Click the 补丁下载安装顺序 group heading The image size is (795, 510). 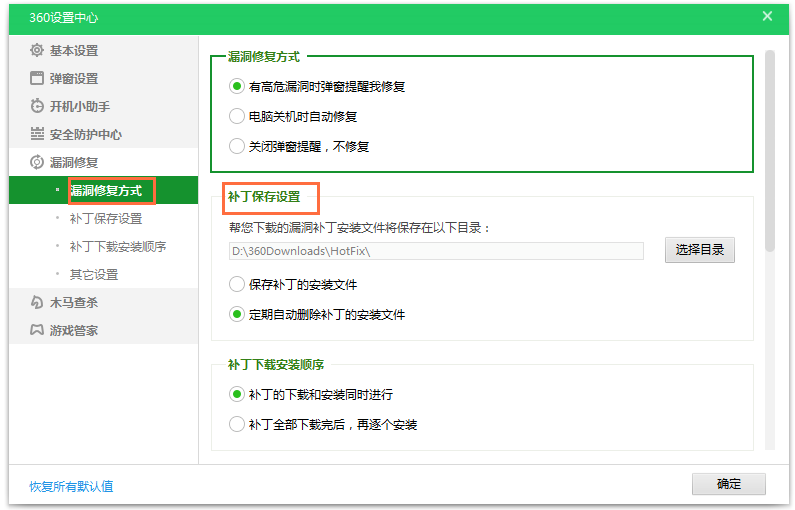tap(276, 365)
